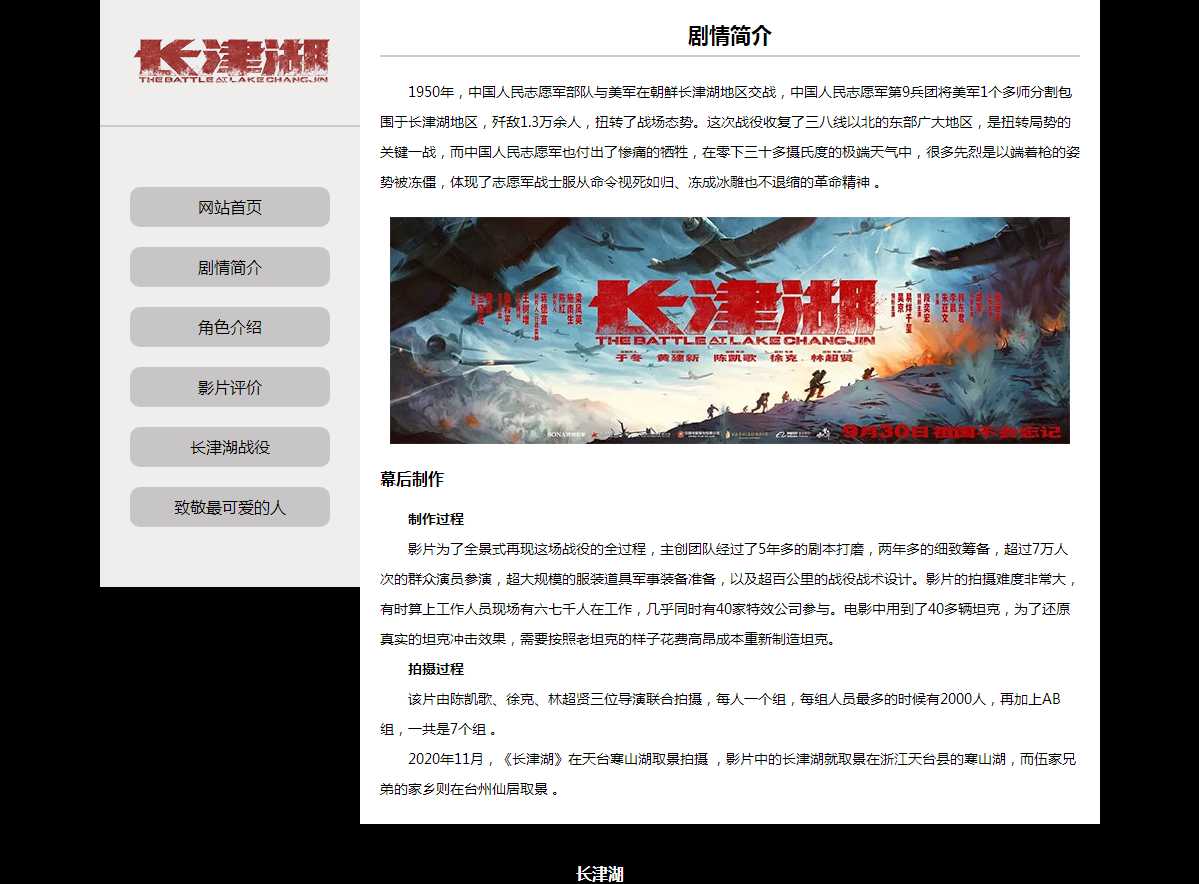
Task: Click the 剧情简介 page title heading
Action: [x=729, y=36]
